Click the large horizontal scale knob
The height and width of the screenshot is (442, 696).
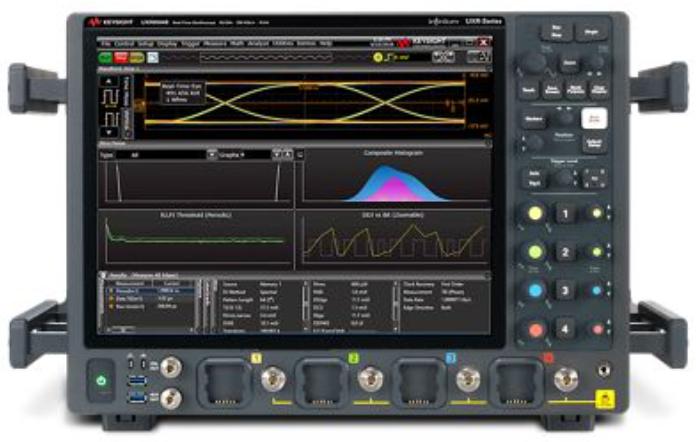pyautogui.click(x=533, y=63)
